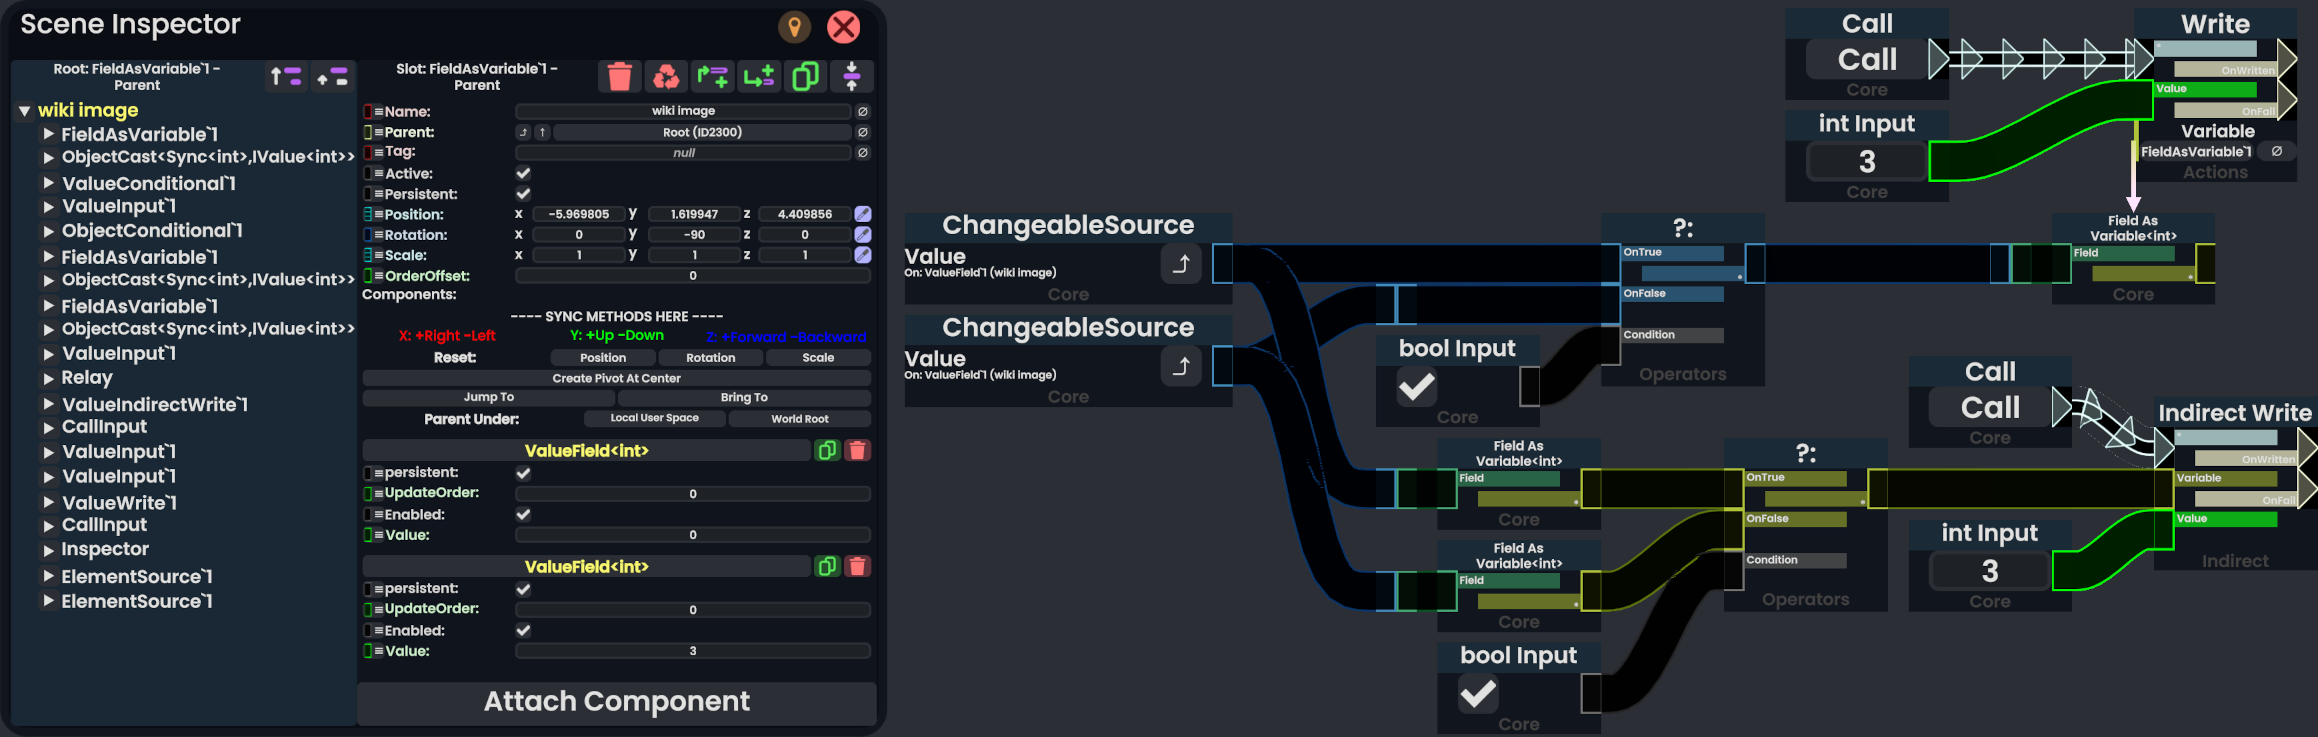The width and height of the screenshot is (2318, 737).
Task: Delete the second ValueField<int> component
Action: (x=857, y=567)
